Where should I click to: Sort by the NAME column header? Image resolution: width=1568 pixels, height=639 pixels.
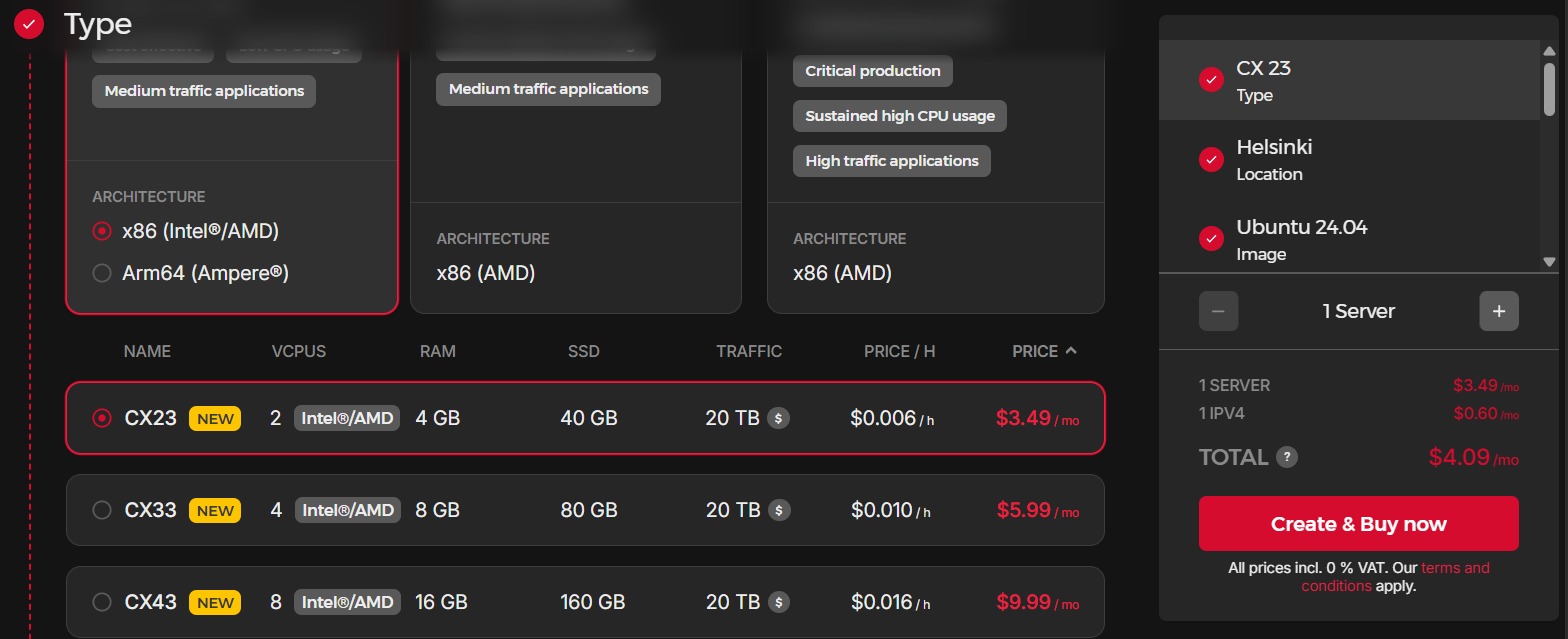[x=147, y=351]
